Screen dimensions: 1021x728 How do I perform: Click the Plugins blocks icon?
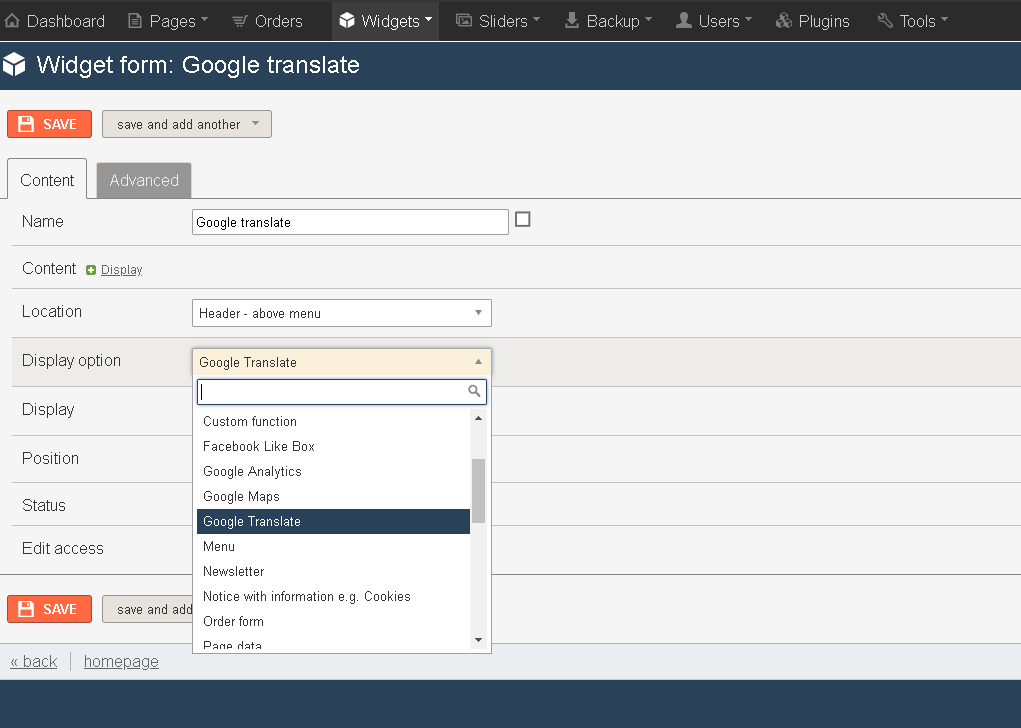click(x=784, y=21)
